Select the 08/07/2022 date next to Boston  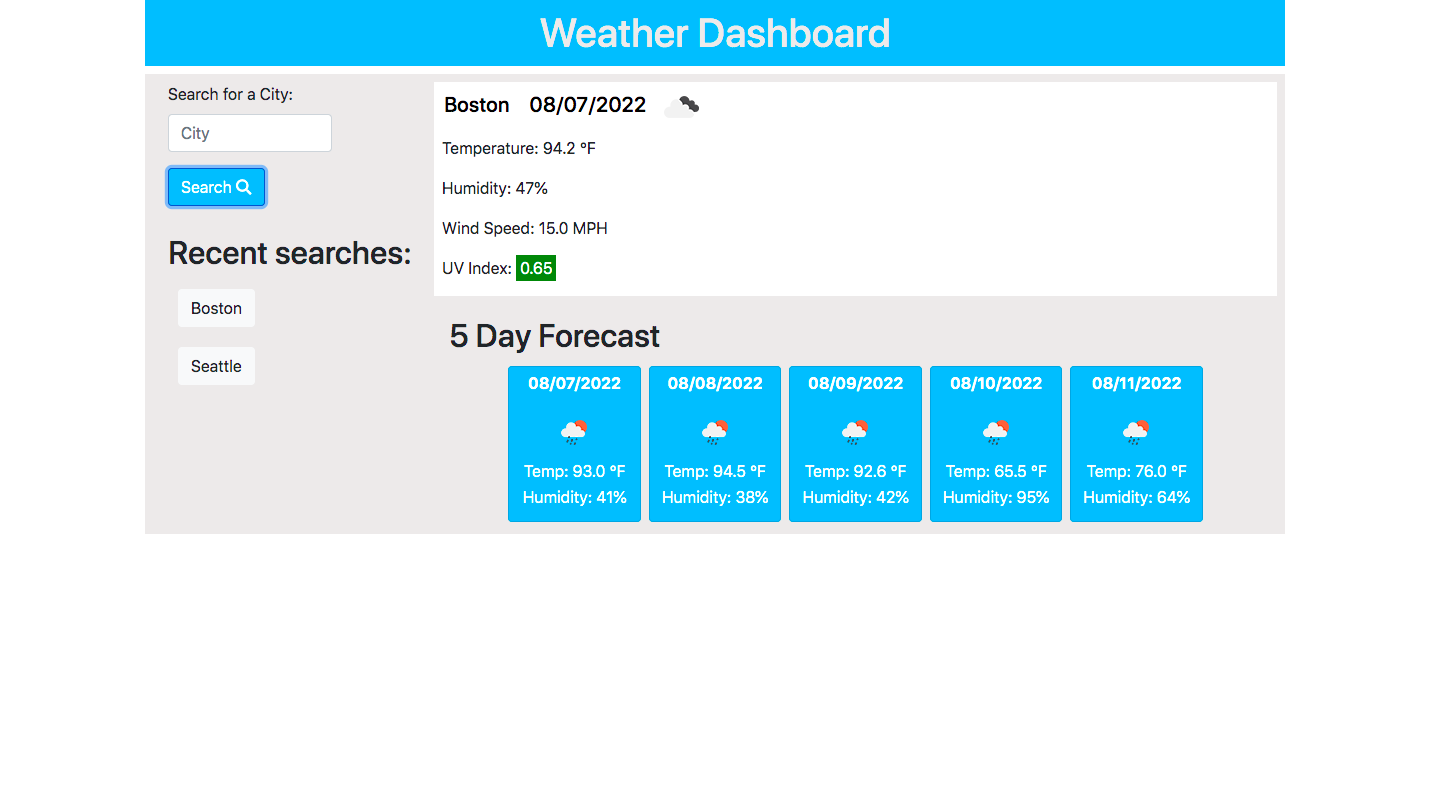click(587, 104)
